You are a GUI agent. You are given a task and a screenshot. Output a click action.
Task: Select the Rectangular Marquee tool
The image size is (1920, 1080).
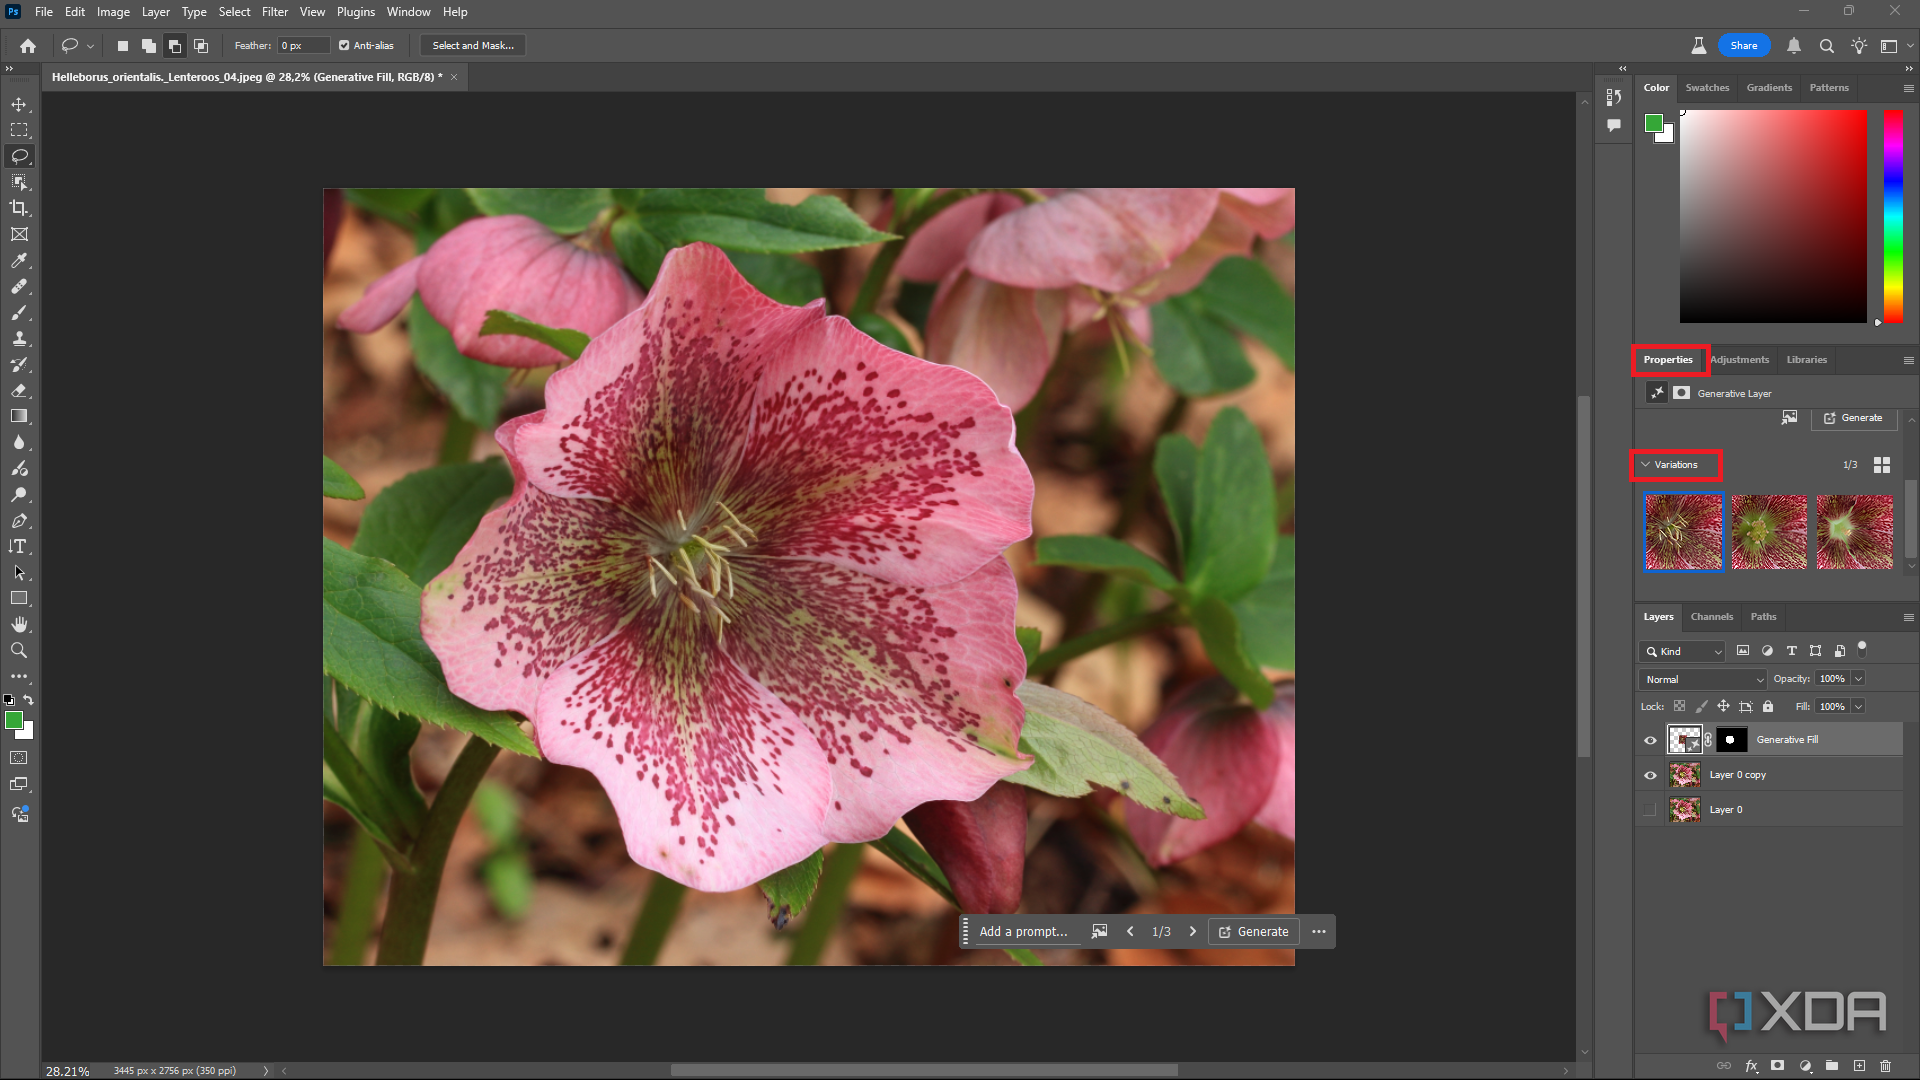point(19,130)
